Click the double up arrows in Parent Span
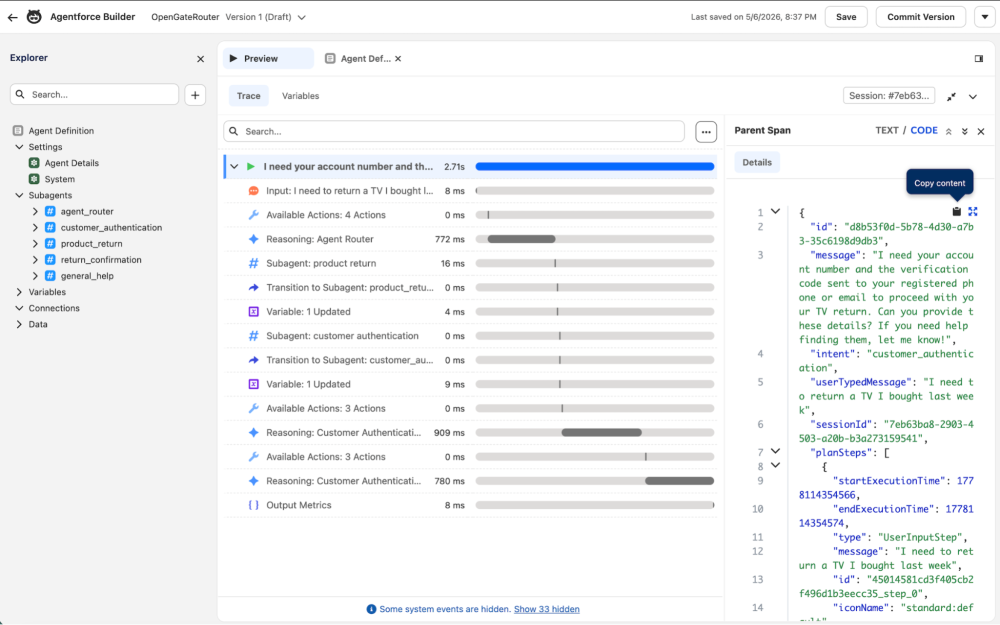Screen dimensions: 1000x625 coord(948,131)
